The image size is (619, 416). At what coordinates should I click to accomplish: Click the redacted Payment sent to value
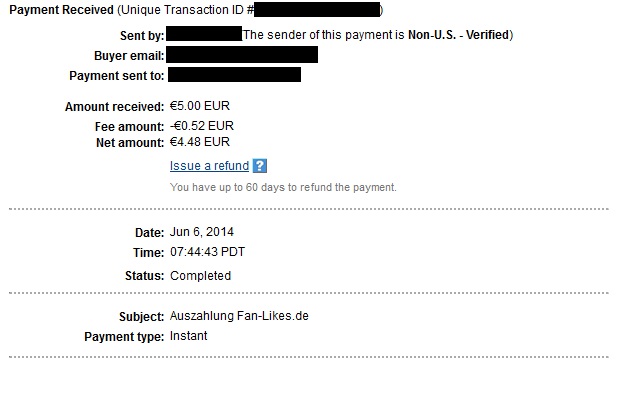click(234, 75)
